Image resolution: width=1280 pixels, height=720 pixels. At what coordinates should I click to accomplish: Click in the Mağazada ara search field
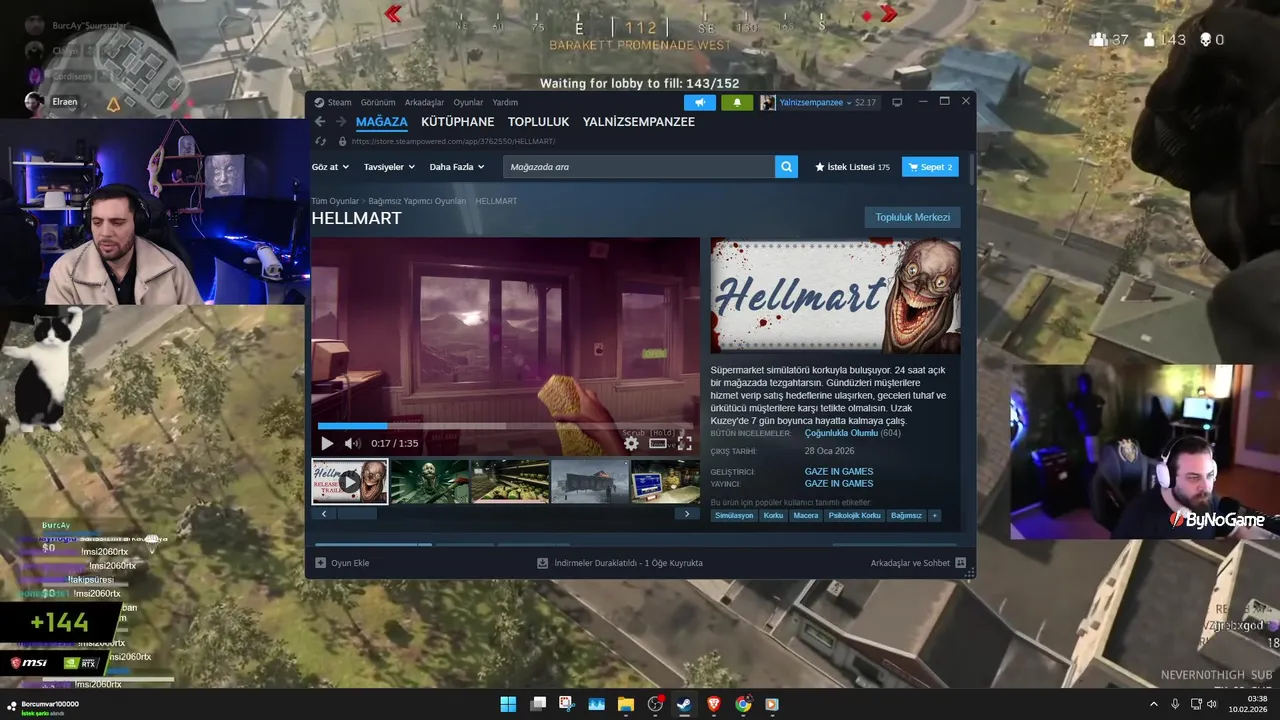639,167
